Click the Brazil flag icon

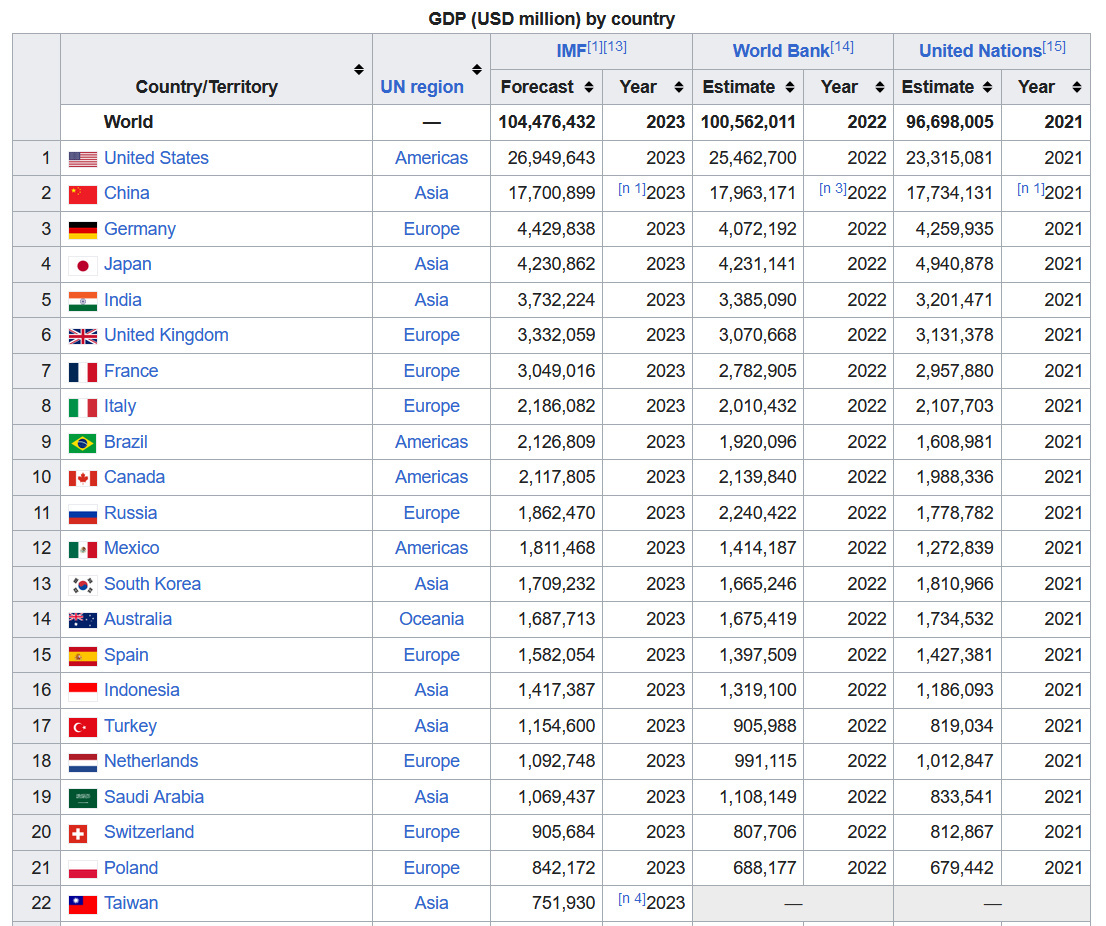click(82, 443)
